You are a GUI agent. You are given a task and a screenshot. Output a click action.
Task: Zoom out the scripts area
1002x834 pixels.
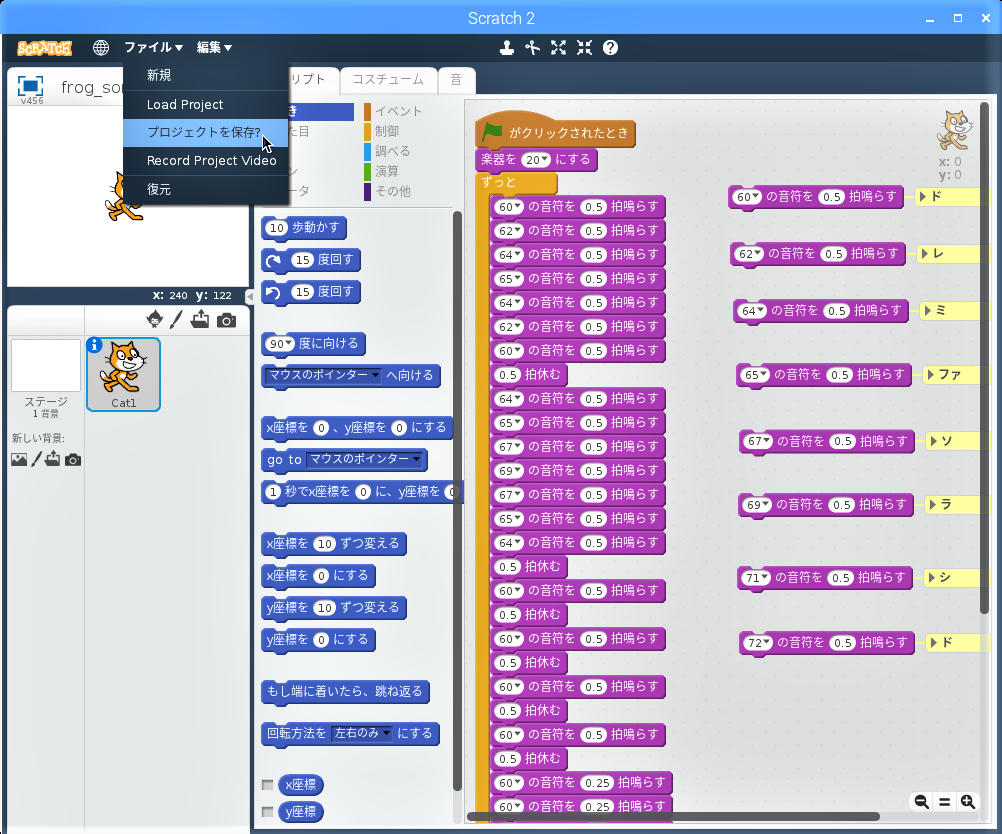pyautogui.click(x=921, y=801)
